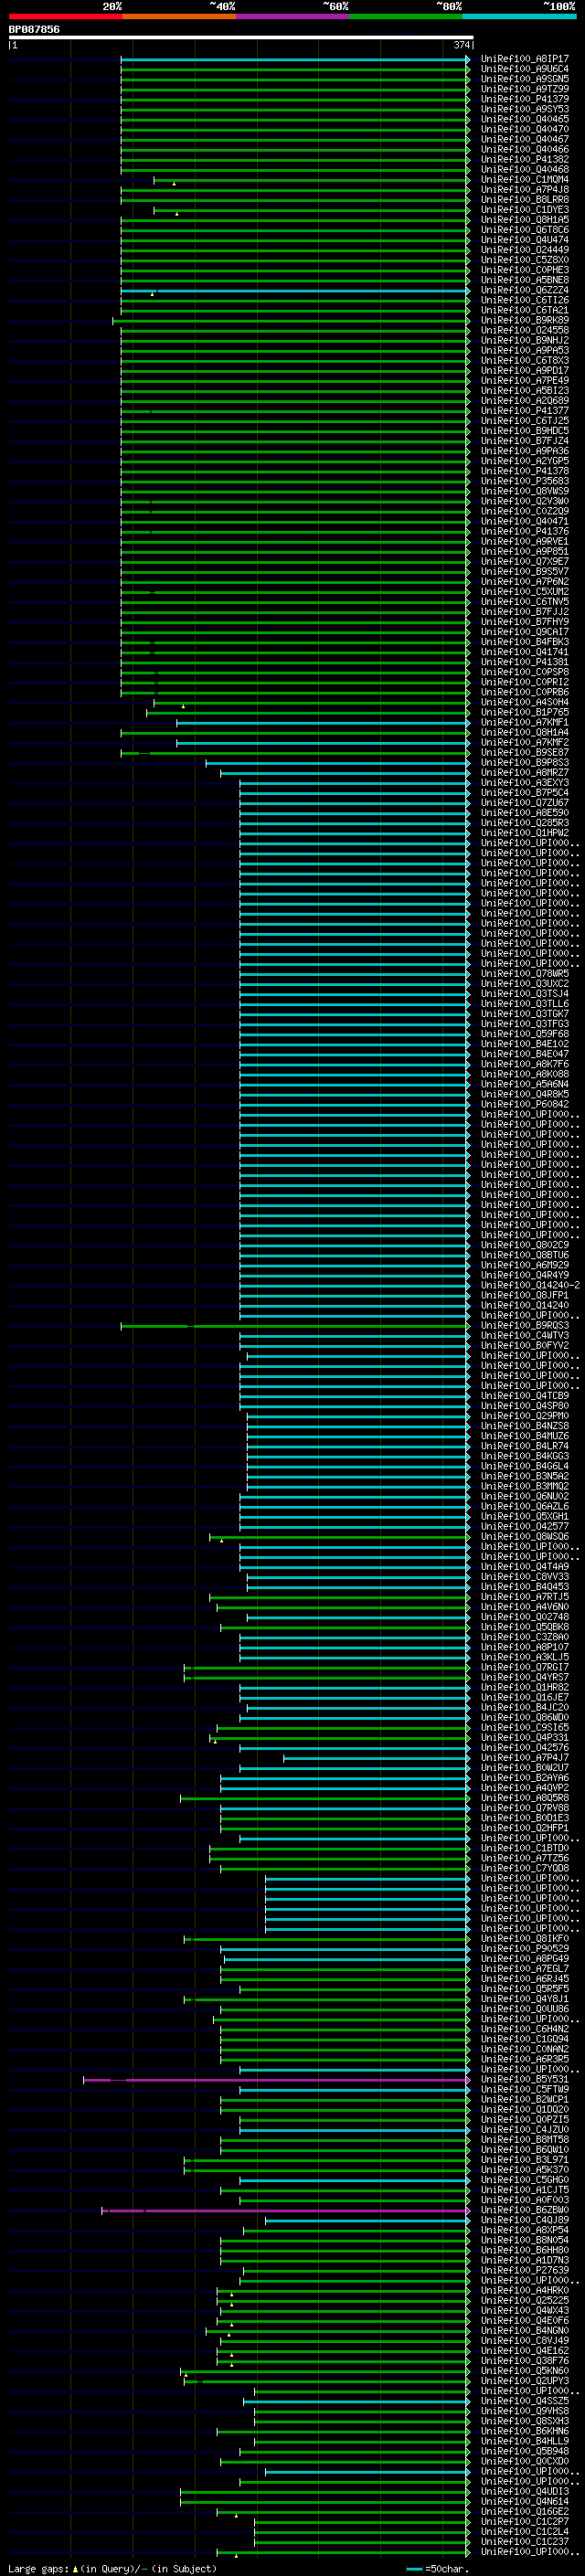The width and height of the screenshot is (585, 2576).
Task: Open the BP087856 query title
Action: point(34,29)
